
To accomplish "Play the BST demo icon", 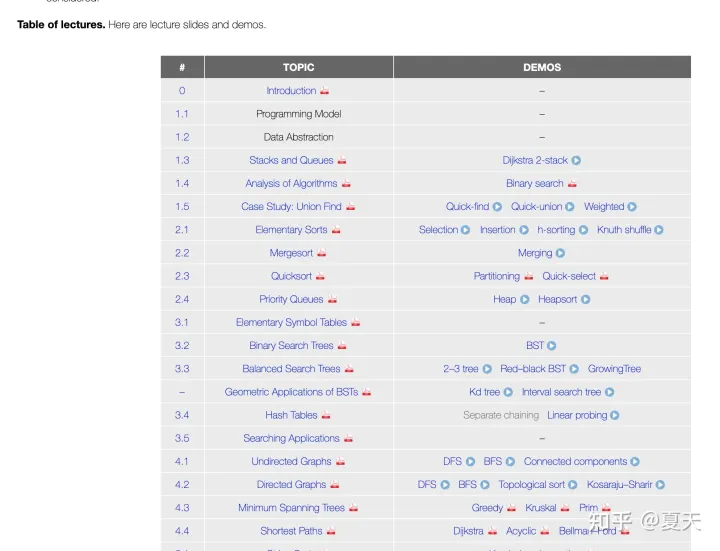I will tap(551, 345).
